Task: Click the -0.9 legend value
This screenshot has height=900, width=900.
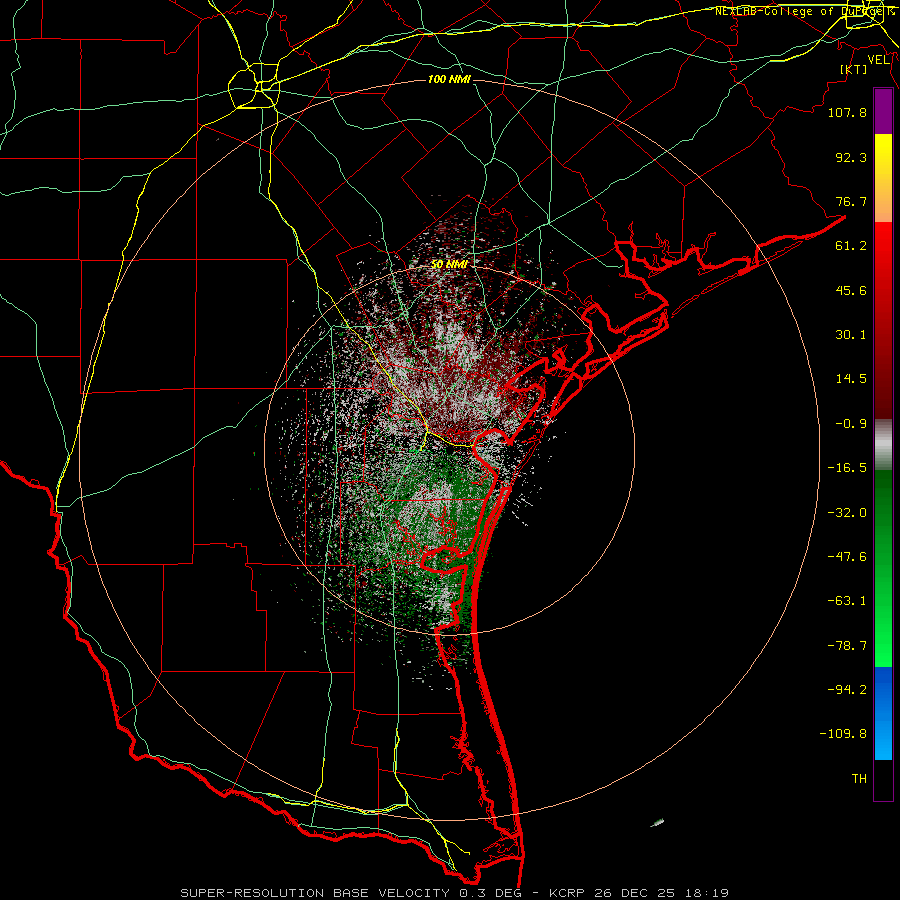Action: pyautogui.click(x=851, y=424)
